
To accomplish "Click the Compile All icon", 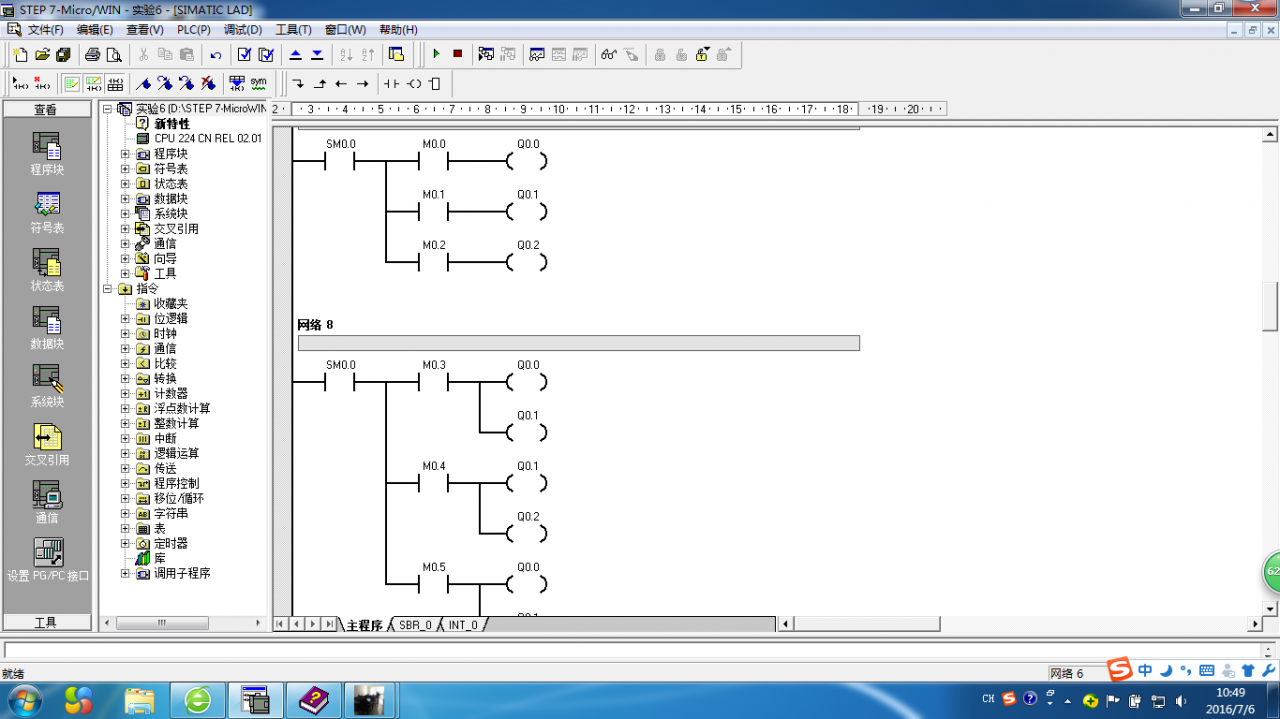I will 266,54.
